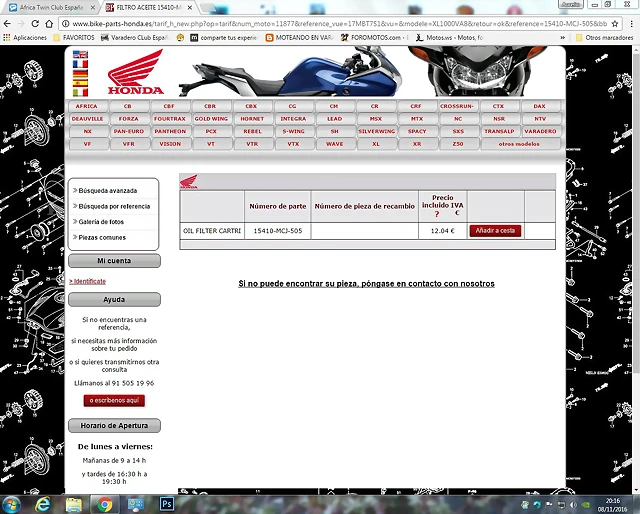The width and height of the screenshot is (640, 514).
Task: Select the Italian flag language icon
Action: point(80,93)
